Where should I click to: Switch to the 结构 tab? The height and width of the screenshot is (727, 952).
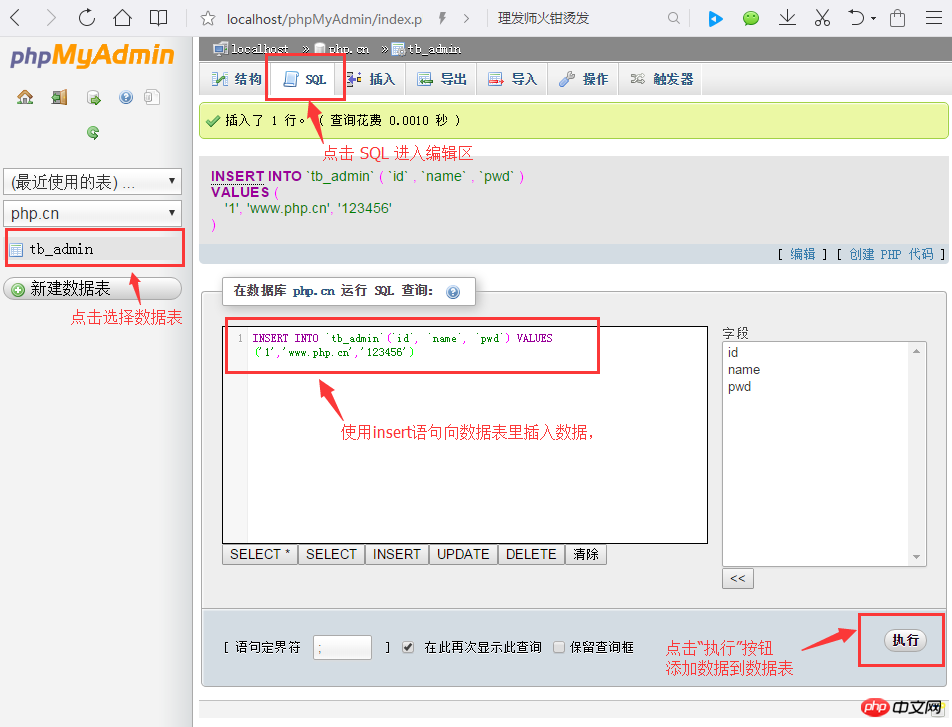coord(238,78)
